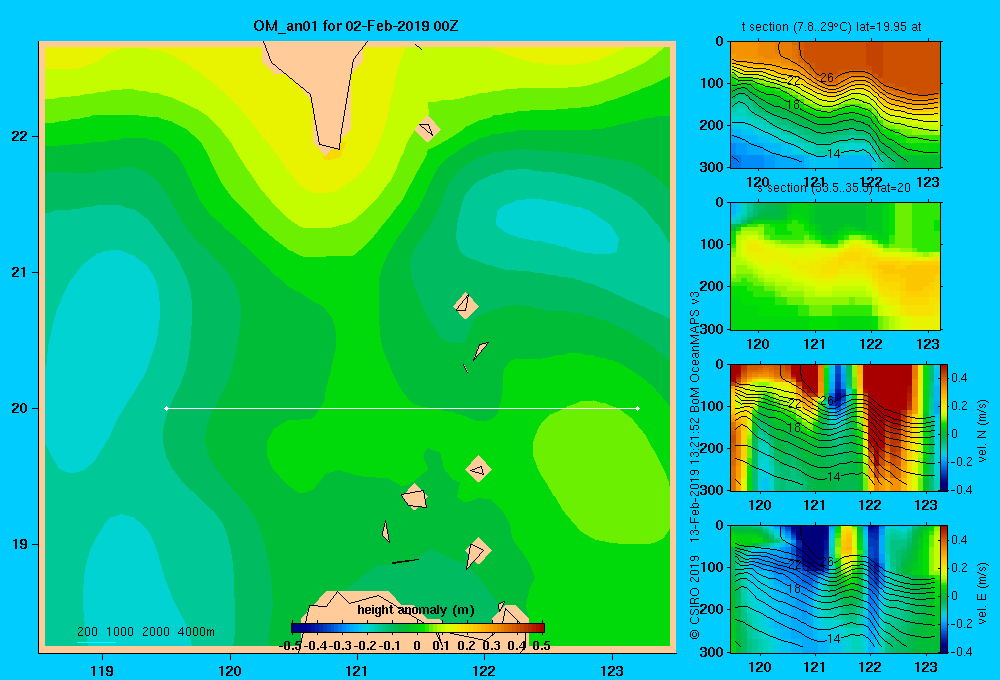
Task: Click the latitude 22 axis label on main map
Action: 20,136
